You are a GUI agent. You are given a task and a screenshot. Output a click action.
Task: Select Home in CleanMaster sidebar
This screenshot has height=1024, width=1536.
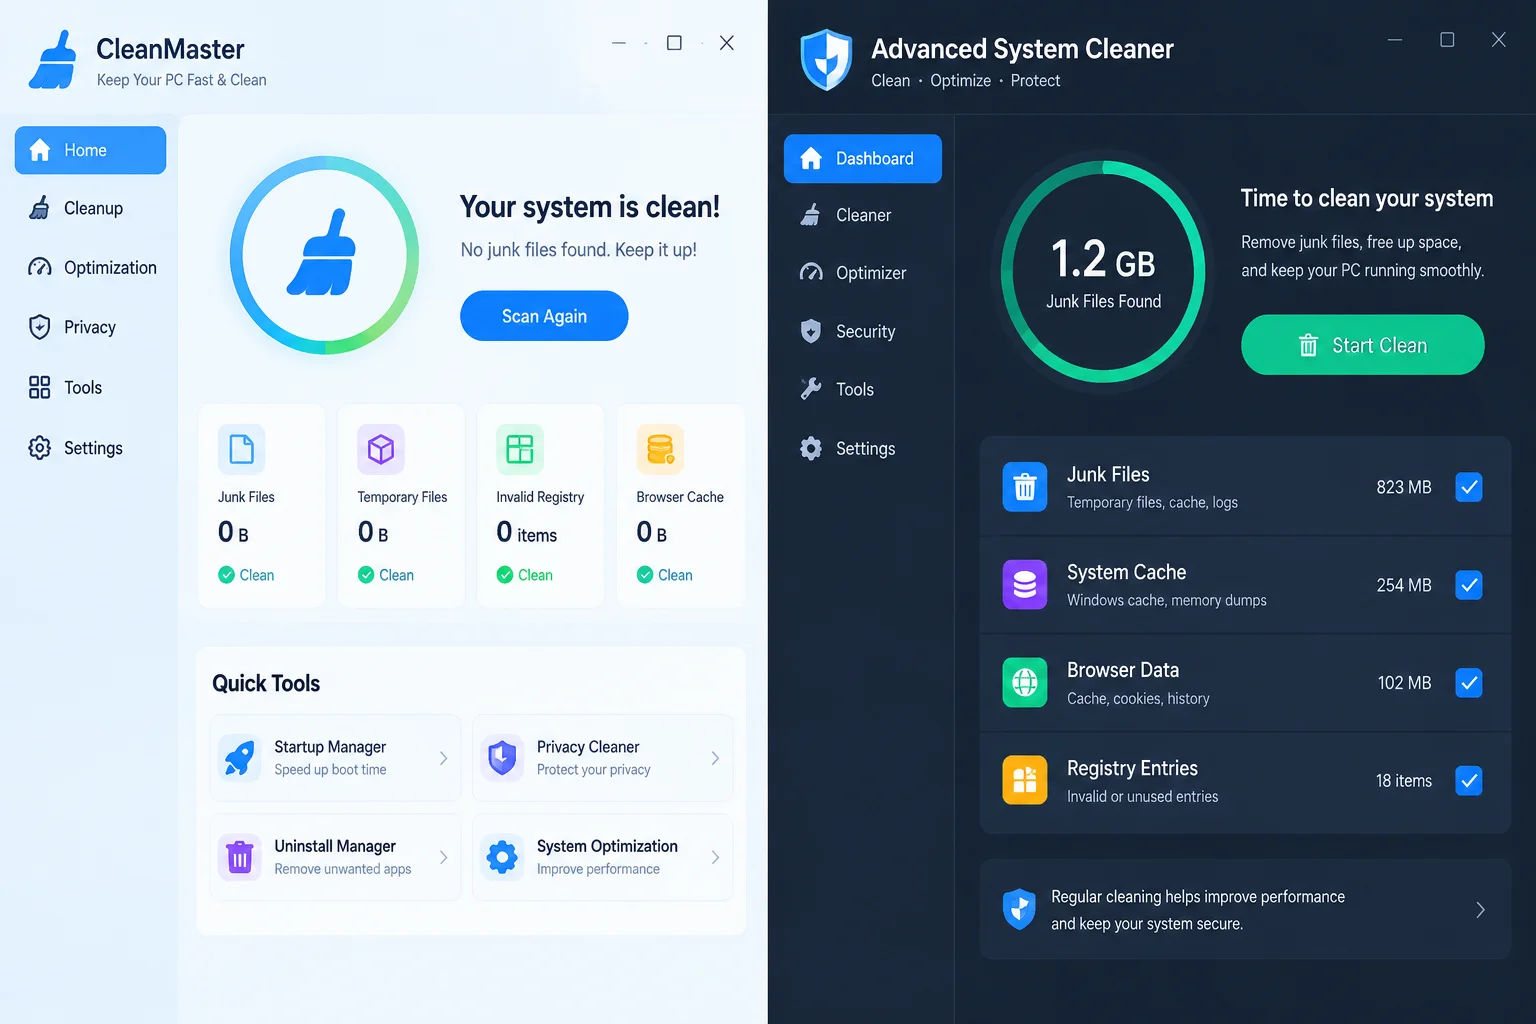click(90, 150)
